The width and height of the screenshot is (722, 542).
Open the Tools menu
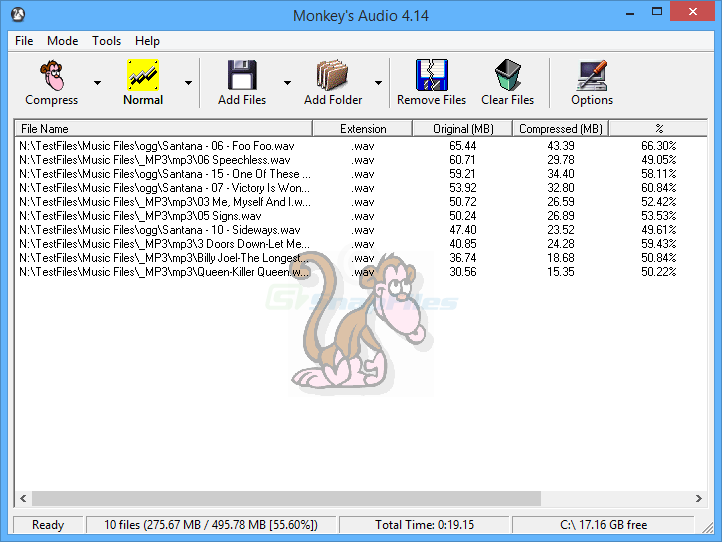(106, 41)
